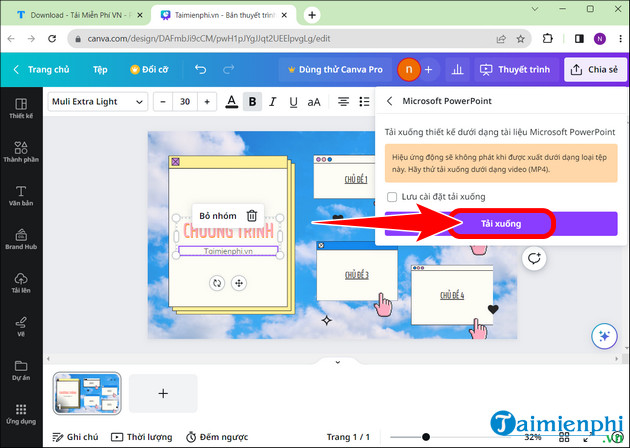The height and width of the screenshot is (448, 630).
Task: Click the address bar URL
Action: [209, 39]
